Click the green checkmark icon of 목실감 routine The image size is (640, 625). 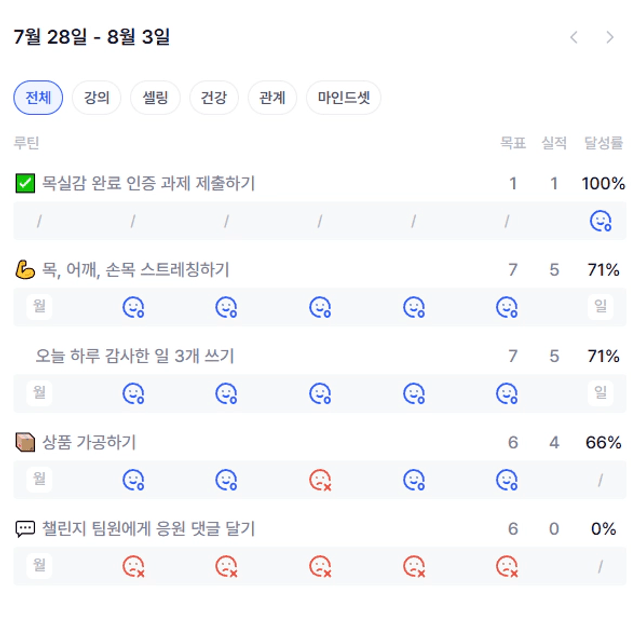click(x=25, y=183)
